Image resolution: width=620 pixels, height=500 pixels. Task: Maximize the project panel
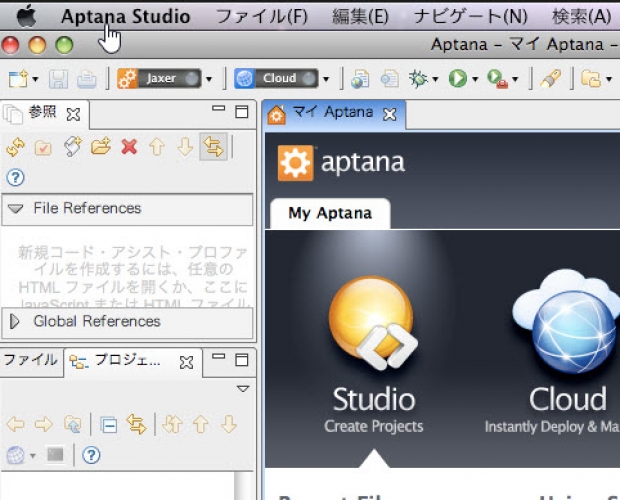[242, 360]
